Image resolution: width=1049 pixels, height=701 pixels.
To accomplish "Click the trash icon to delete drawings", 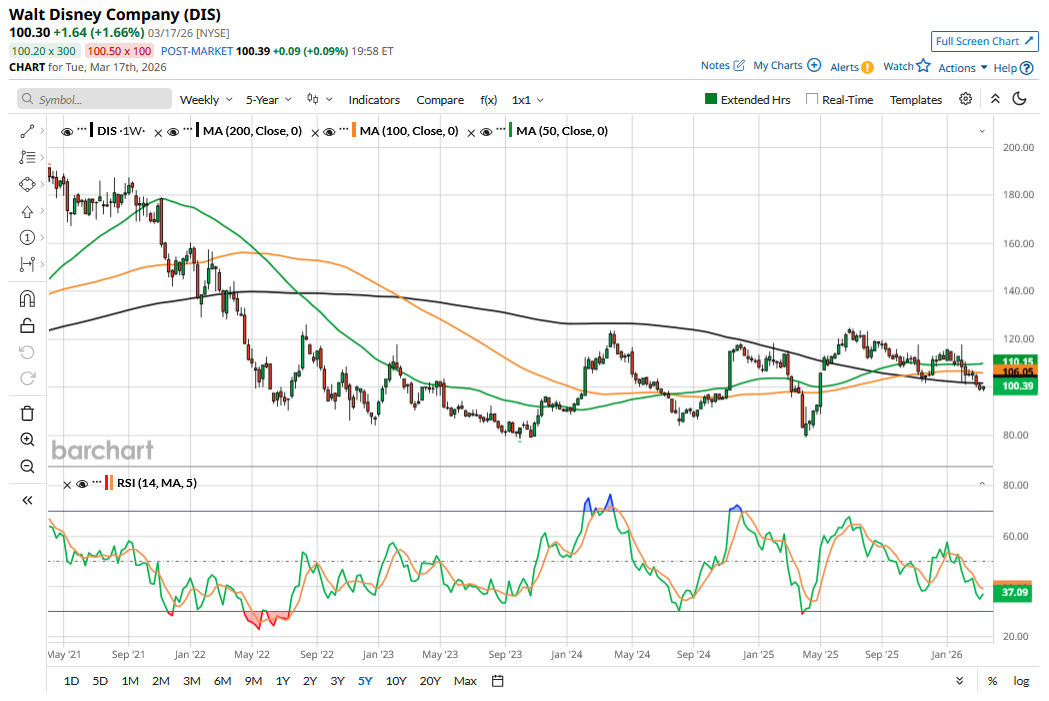I will pyautogui.click(x=27, y=413).
